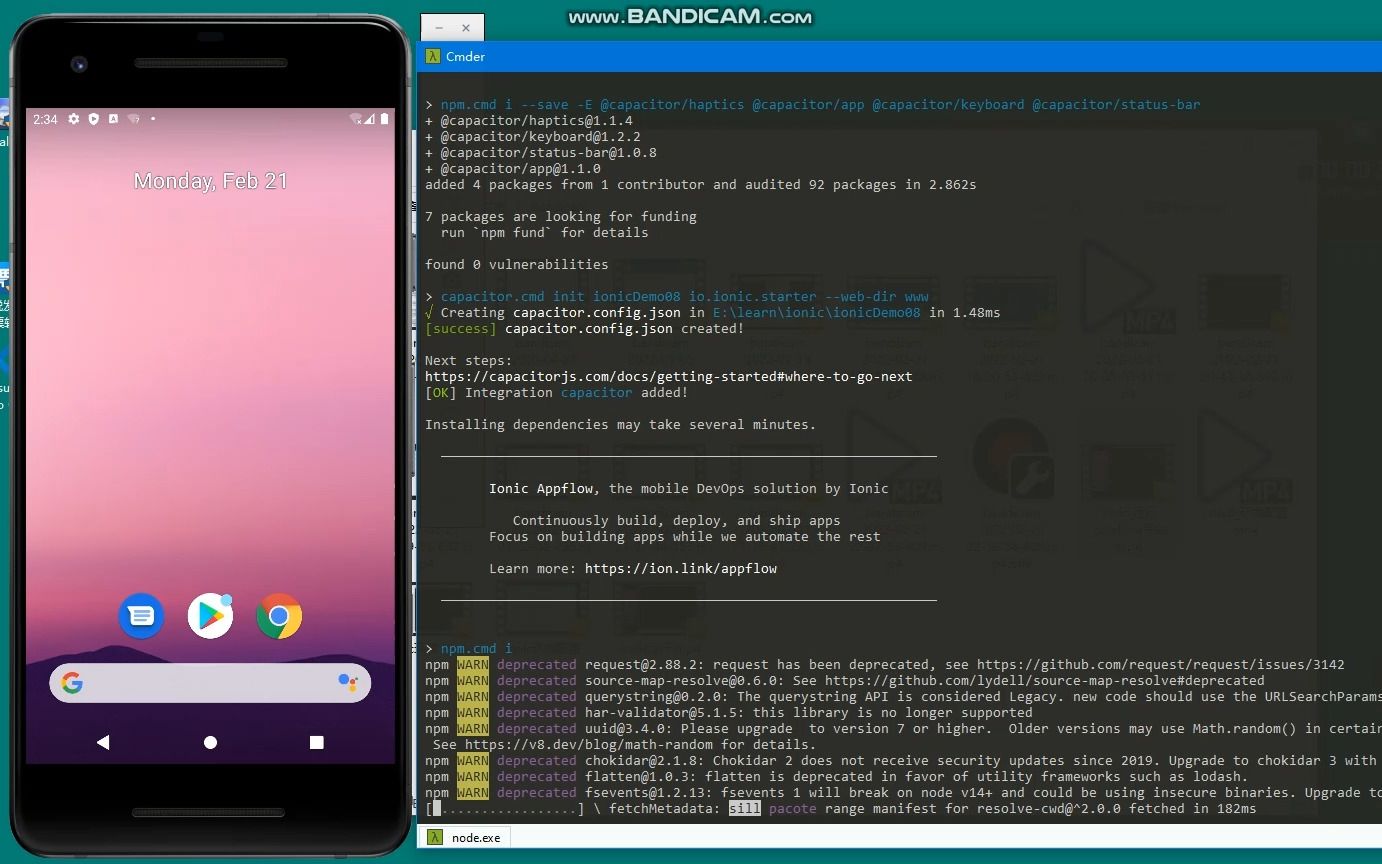This screenshot has height=864, width=1382.
Task: Click the Cmder window title bar text
Action: [465, 56]
